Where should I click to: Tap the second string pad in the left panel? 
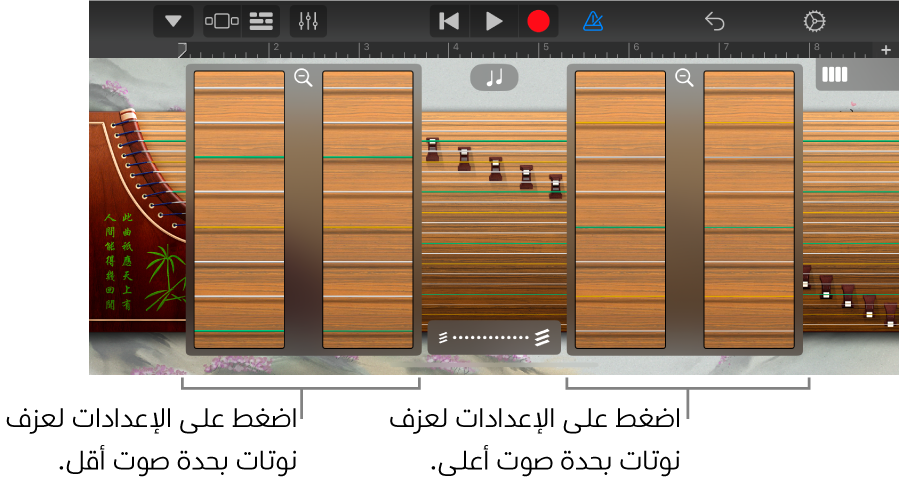[x=368, y=209]
